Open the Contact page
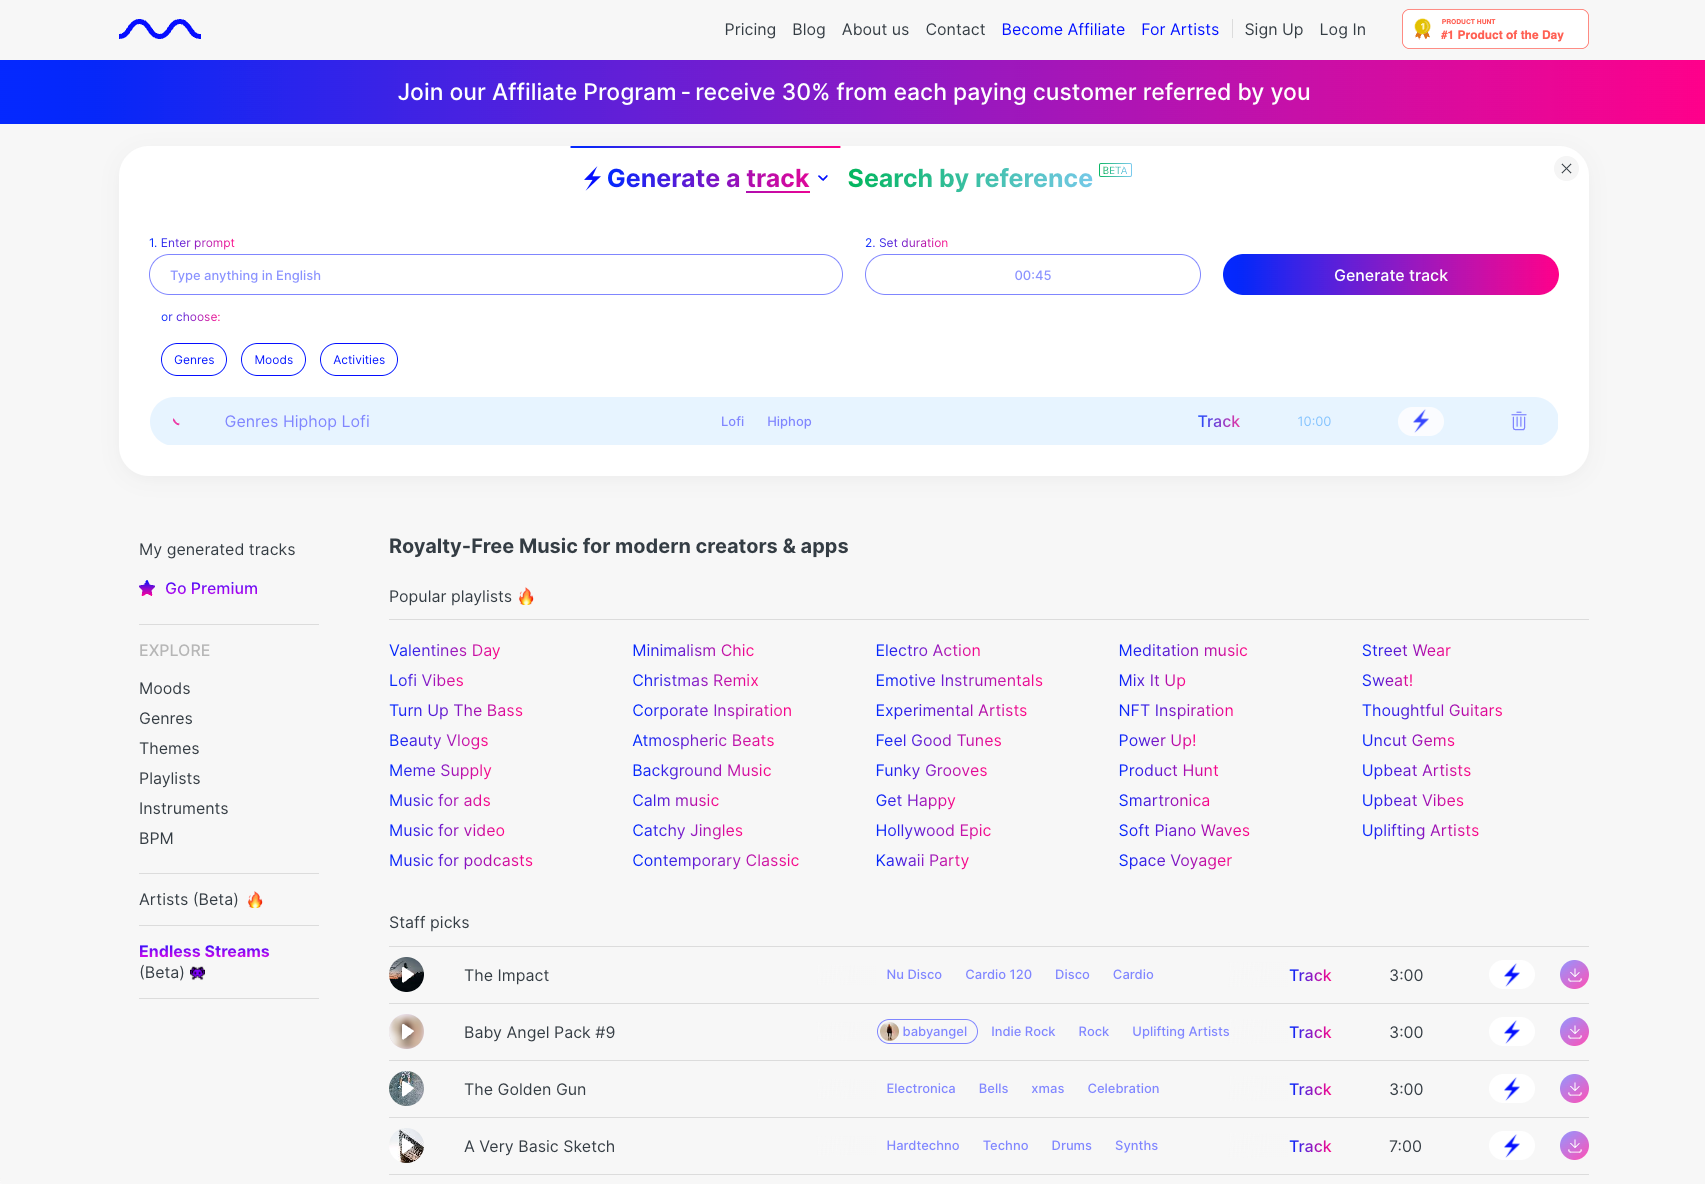 [x=955, y=30]
